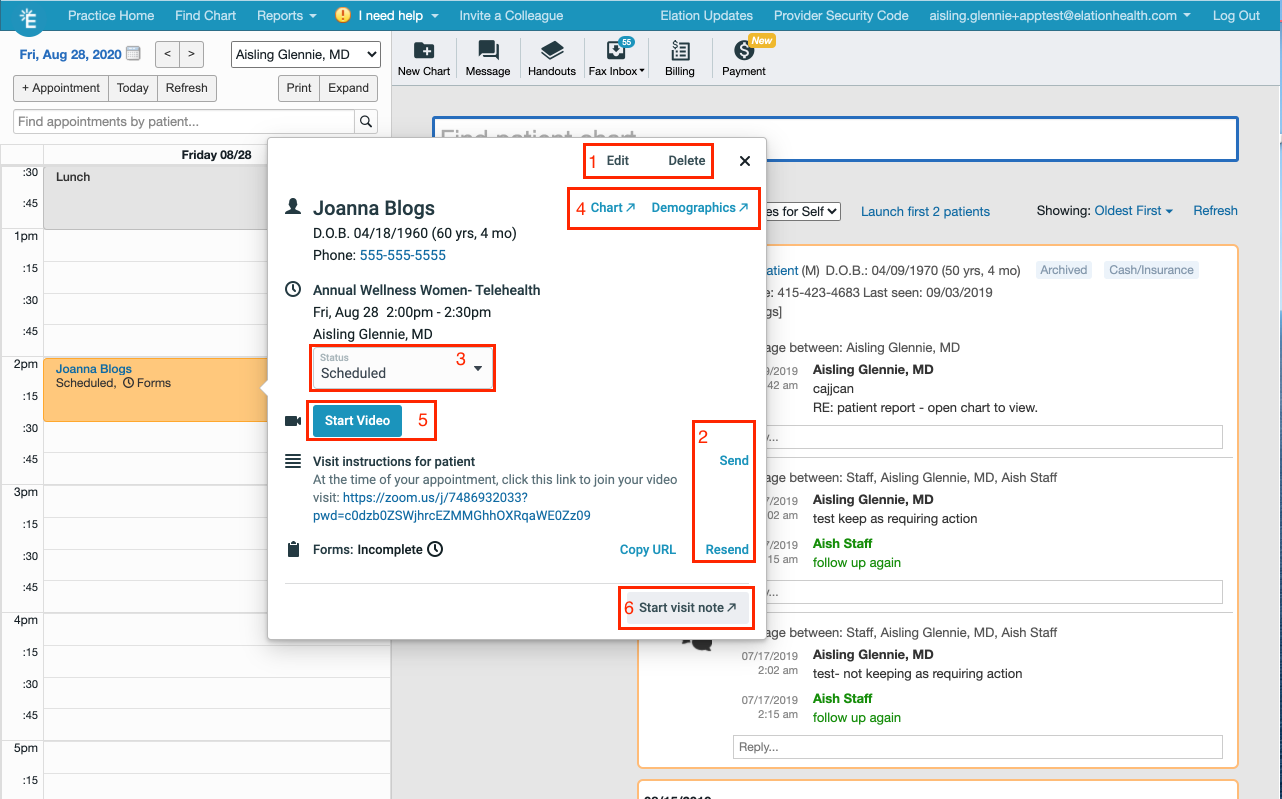The height and width of the screenshot is (799, 1282).
Task: Open the Practice Home menu
Action: (110, 15)
